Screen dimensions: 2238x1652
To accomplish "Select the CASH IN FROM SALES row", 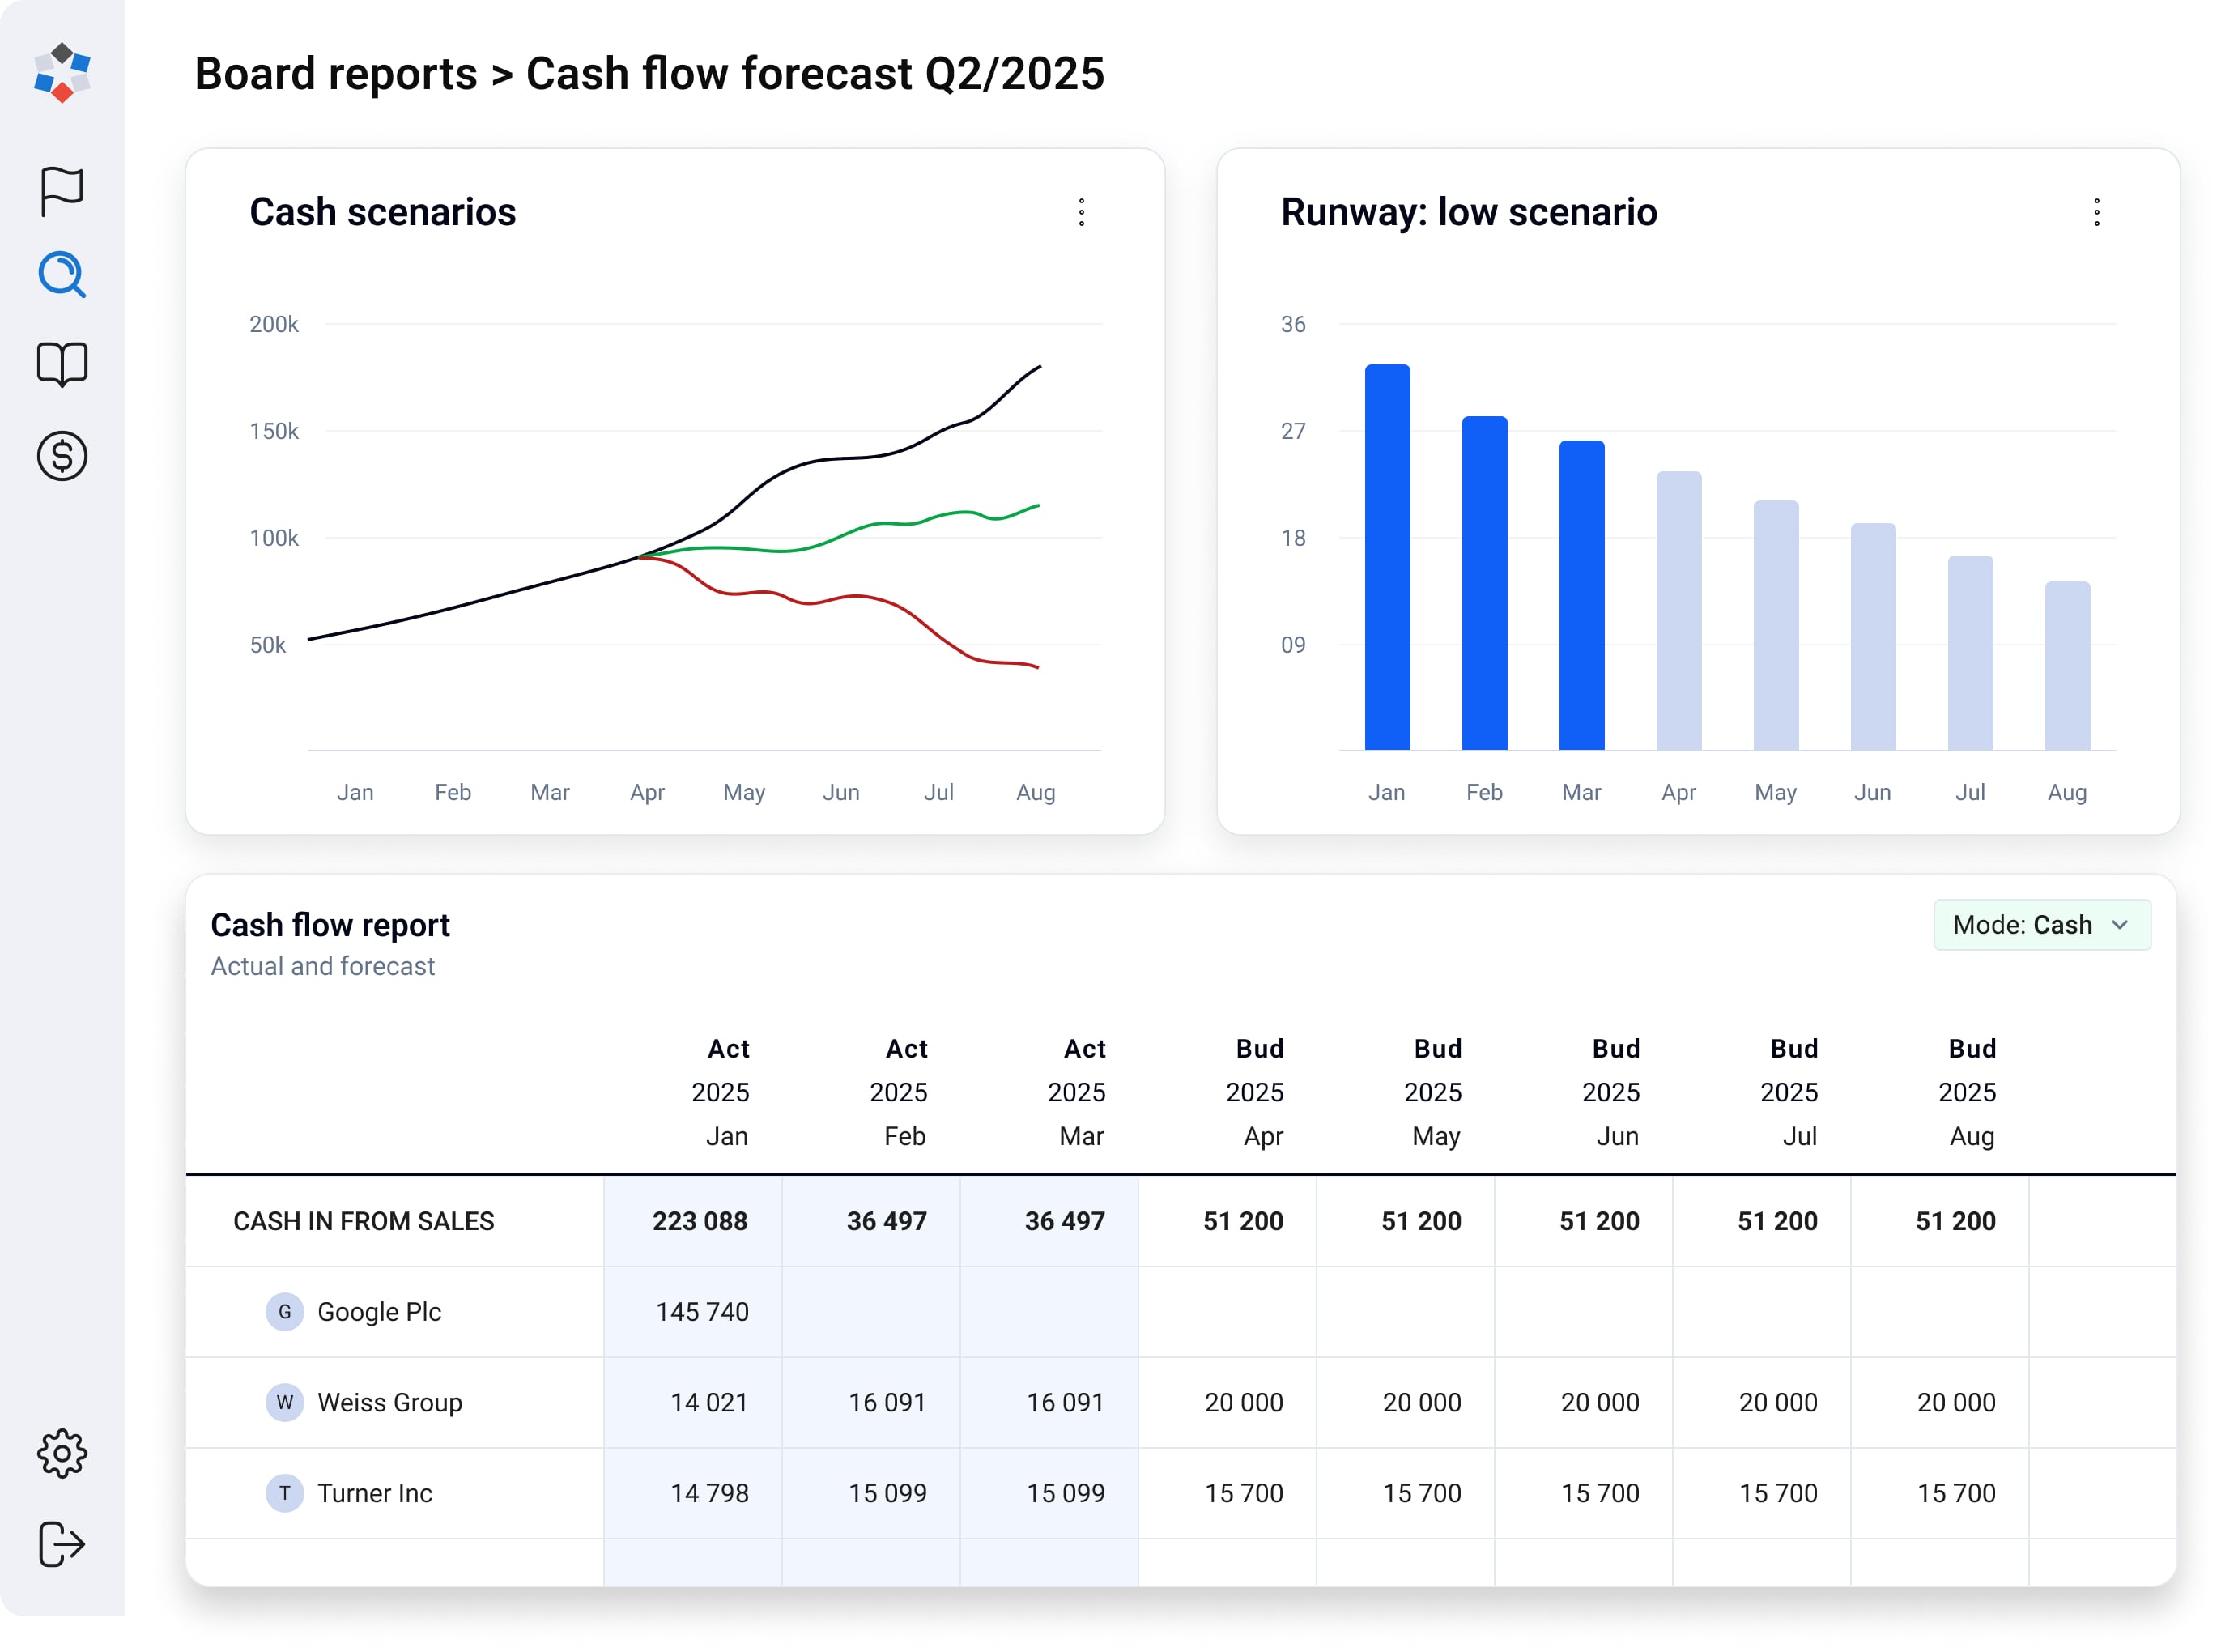I will 364,1222.
